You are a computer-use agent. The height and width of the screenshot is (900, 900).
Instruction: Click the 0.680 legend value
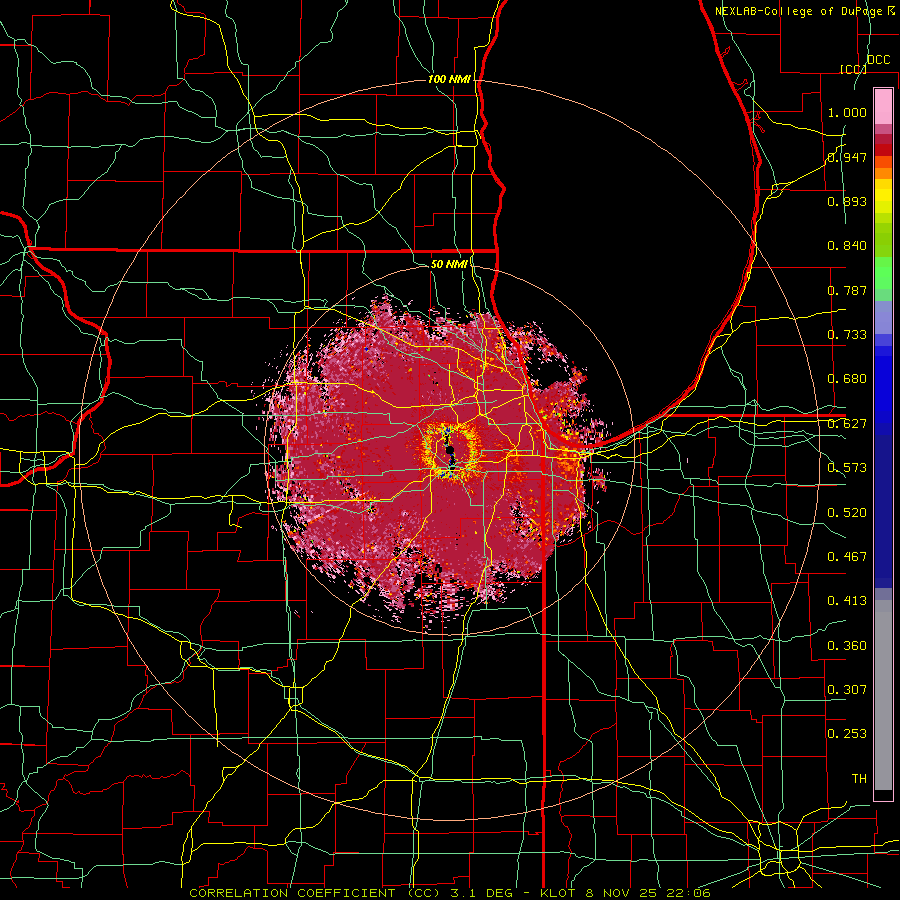pyautogui.click(x=847, y=379)
